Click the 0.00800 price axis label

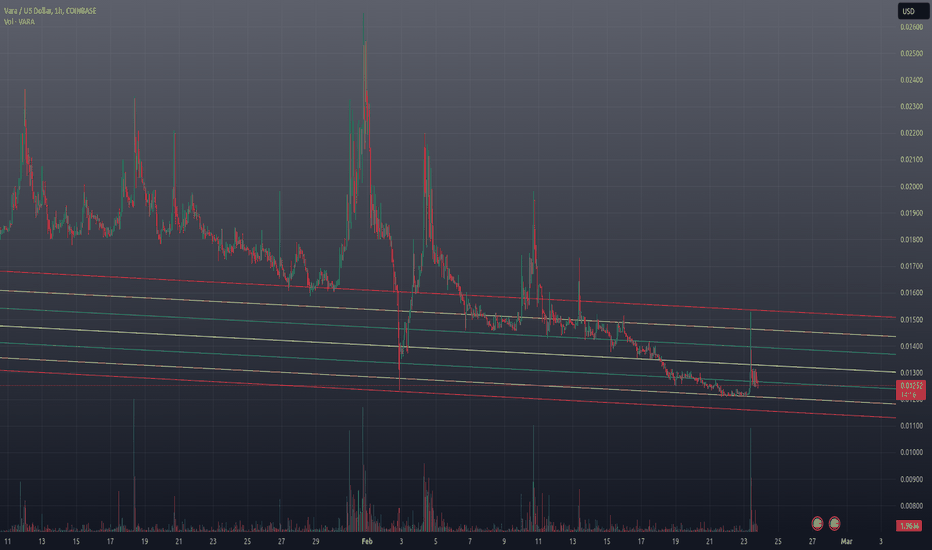(911, 506)
